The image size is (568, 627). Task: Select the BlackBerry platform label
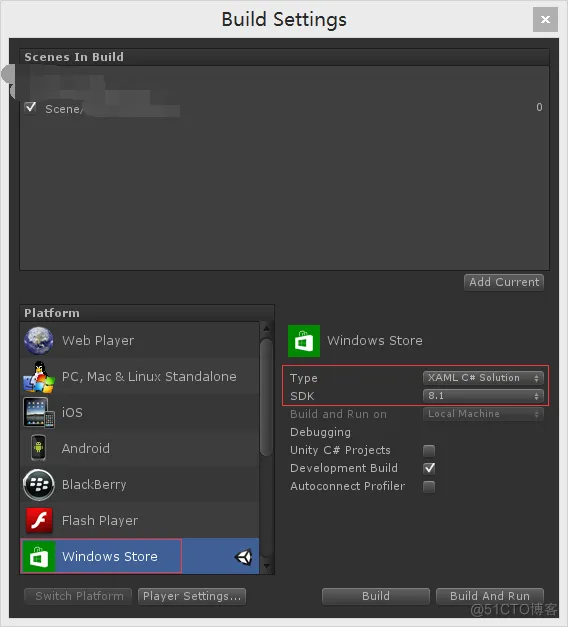coord(94,485)
